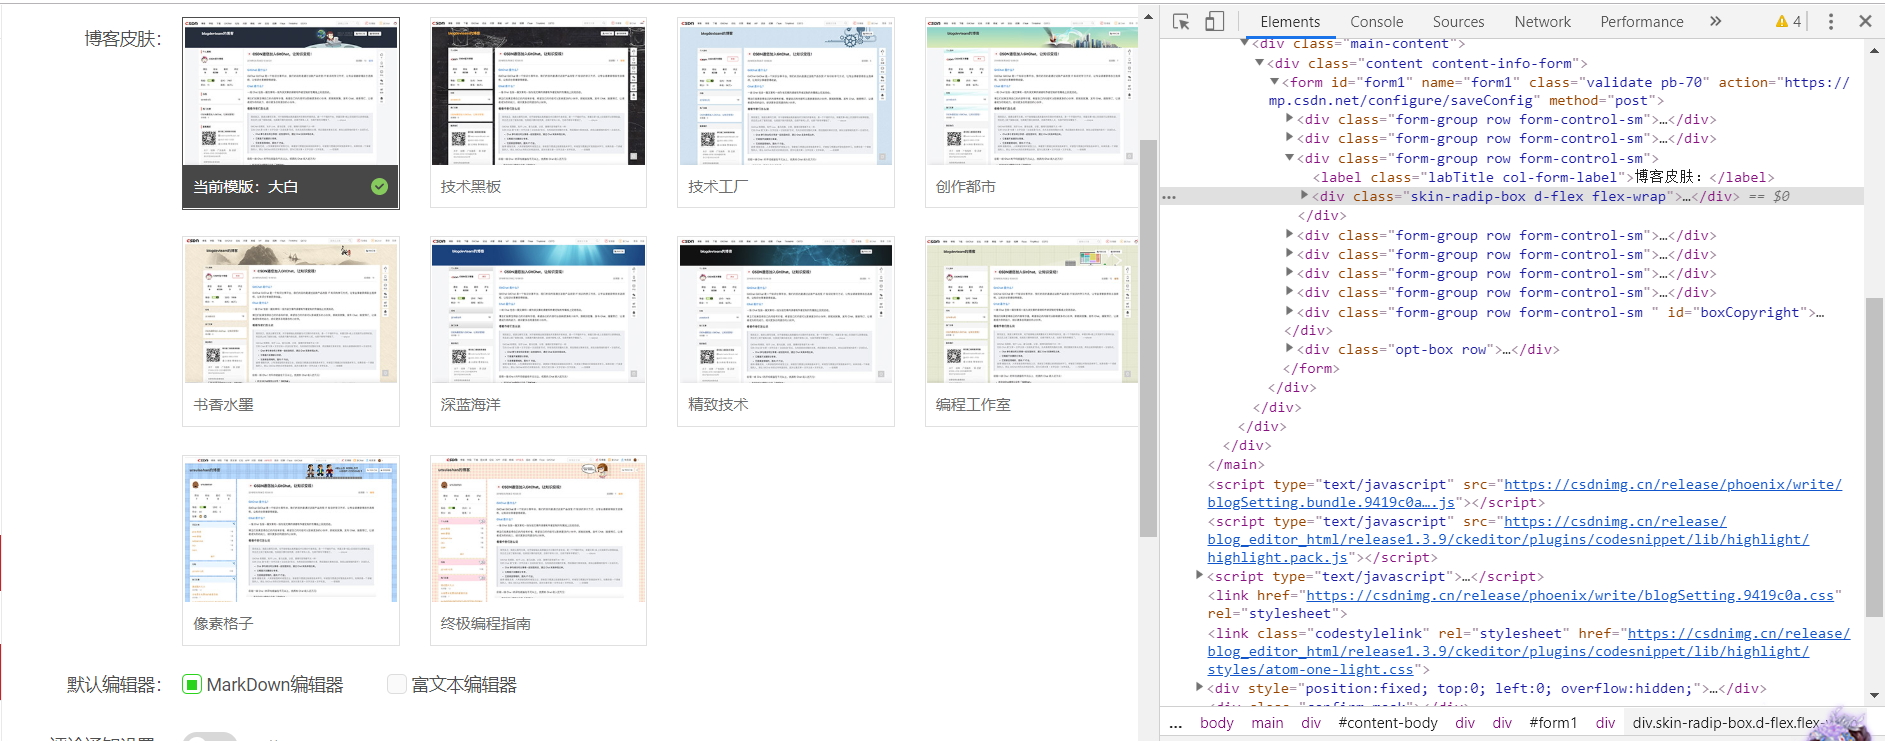This screenshot has height=741, width=1885.
Task: Click the 博客皮肤 label text
Action: pos(123,39)
